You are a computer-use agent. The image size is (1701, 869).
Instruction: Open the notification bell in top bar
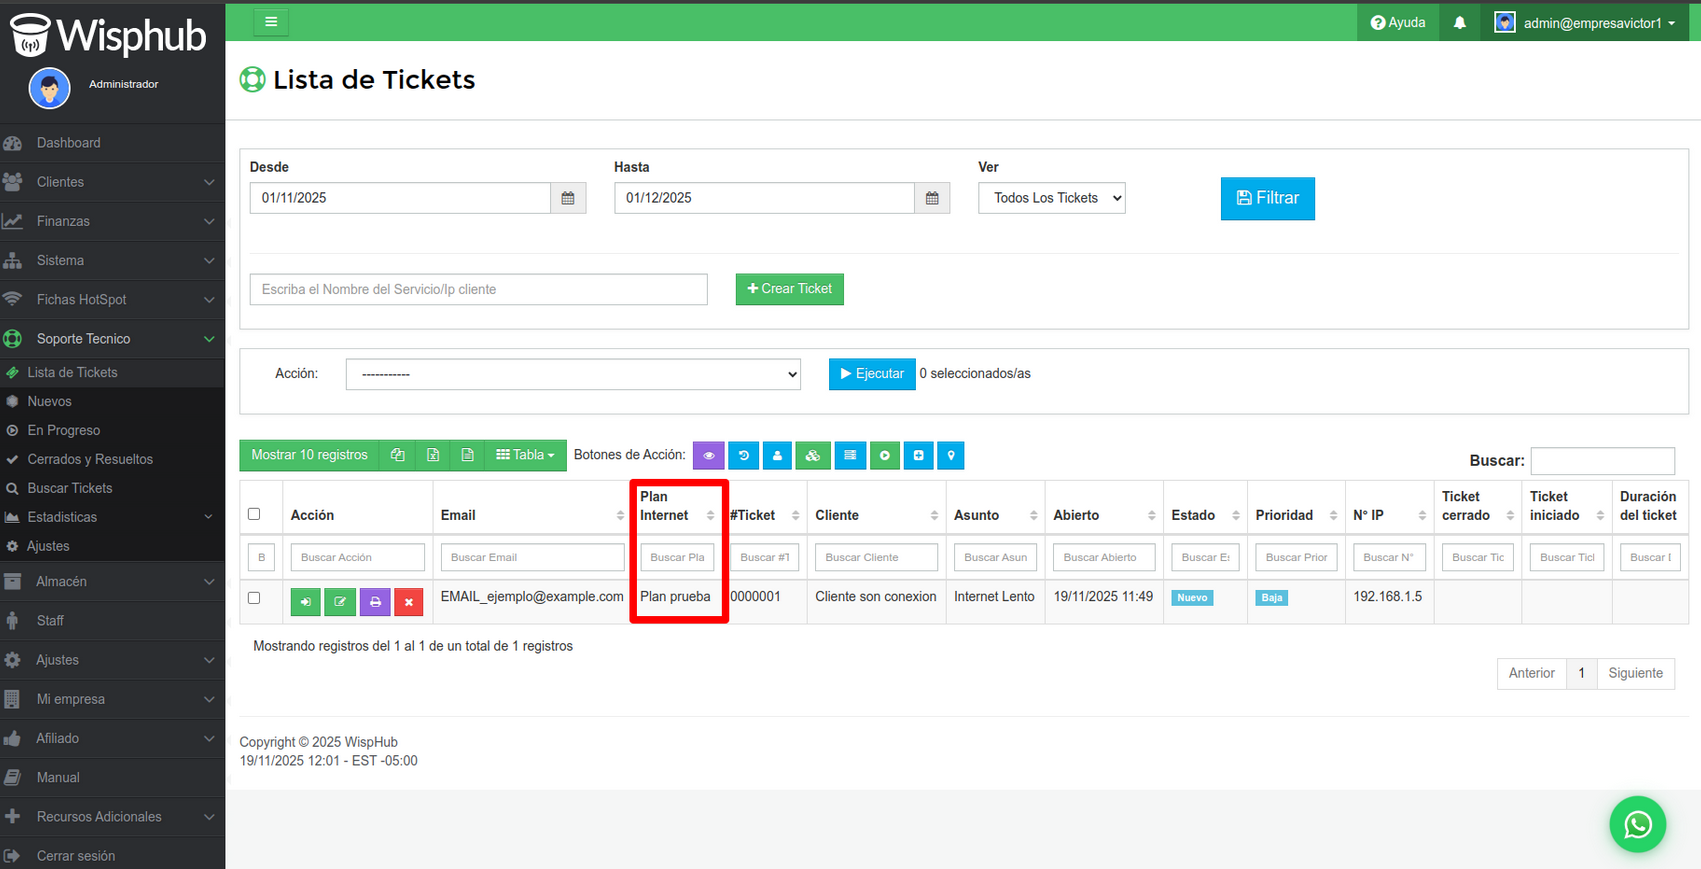click(x=1459, y=23)
